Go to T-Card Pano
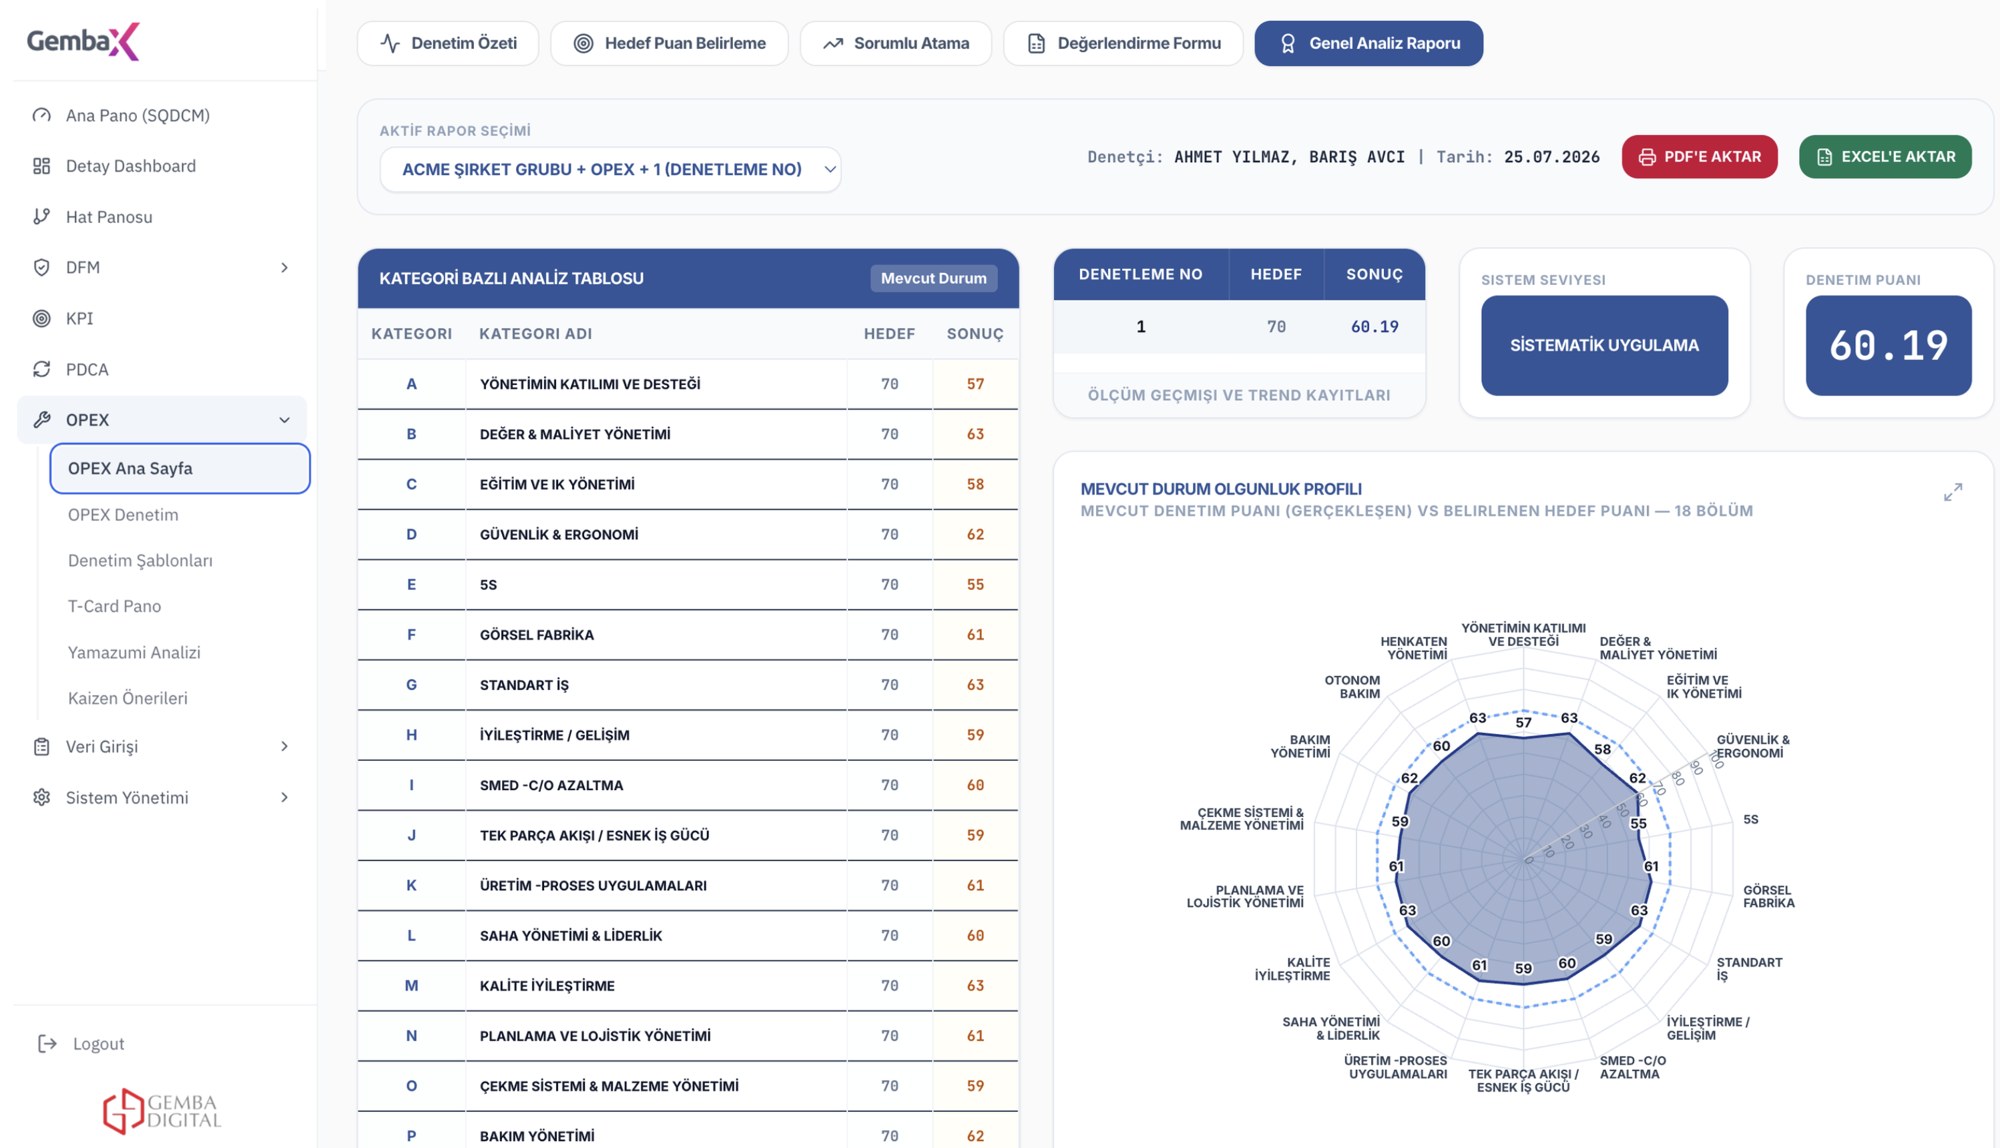This screenshot has width=2000, height=1148. [x=114, y=606]
